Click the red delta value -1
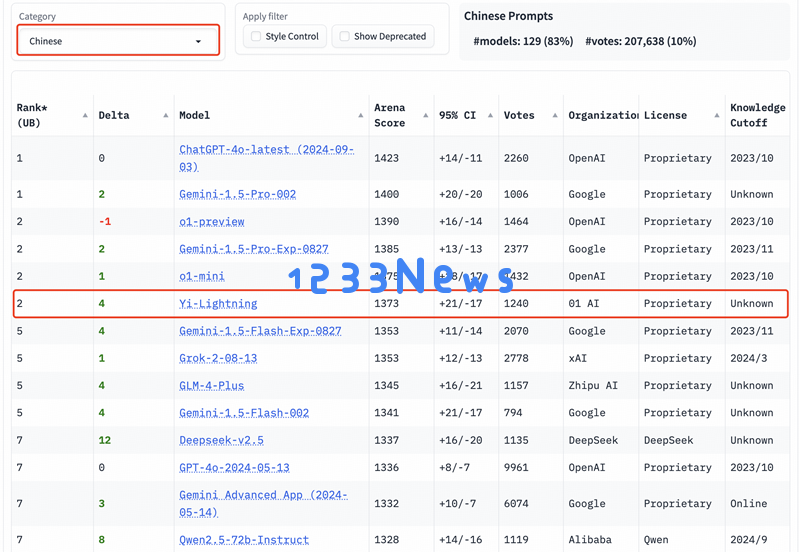The height and width of the screenshot is (552, 800). [105, 221]
